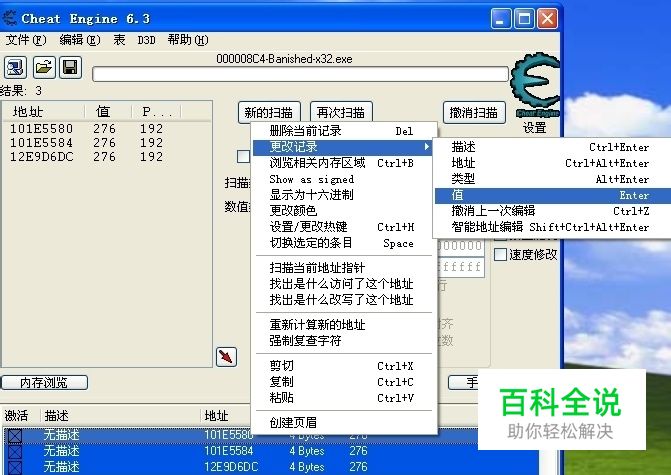Select 删除当前记录 from context menu
This screenshot has height=475, width=671.
click(344, 131)
